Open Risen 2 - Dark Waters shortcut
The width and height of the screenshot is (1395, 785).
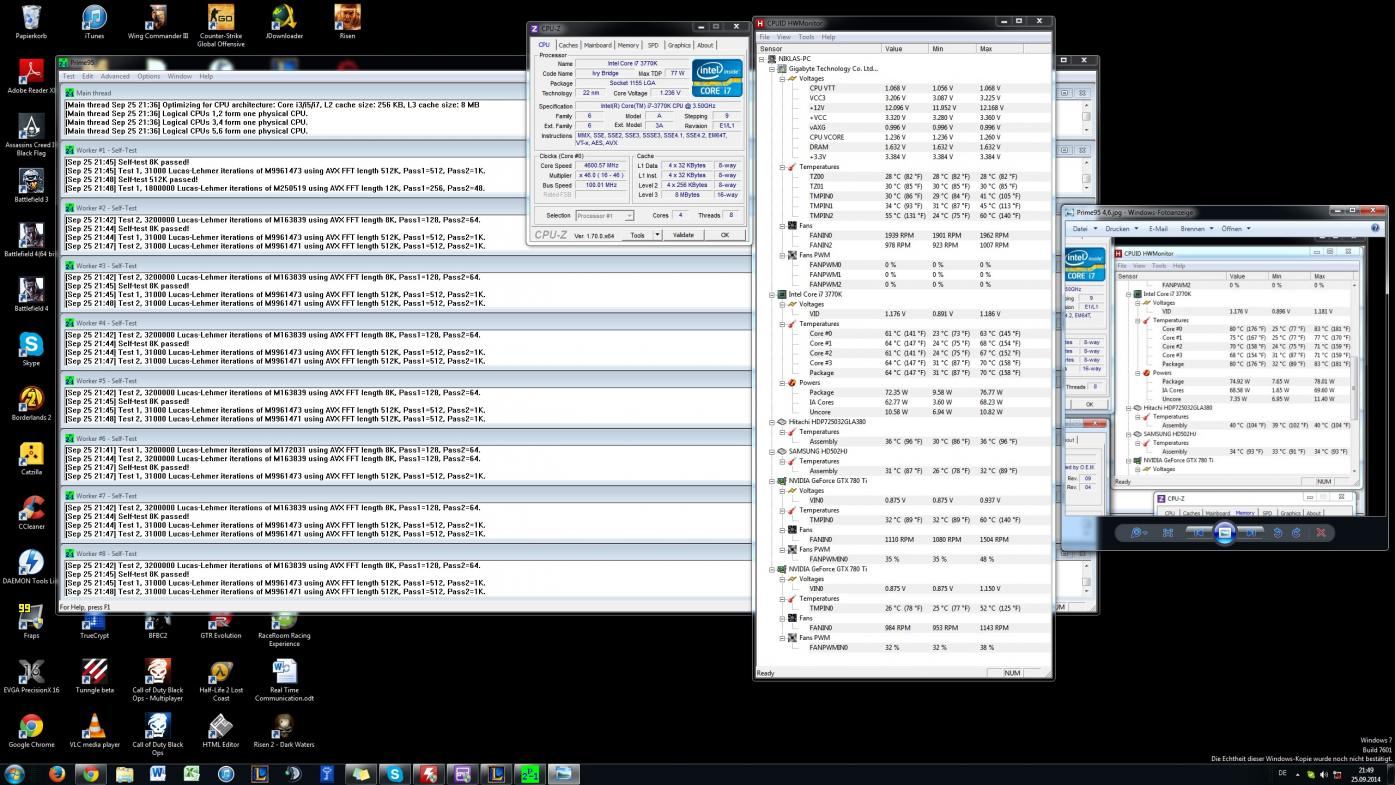coord(284,730)
